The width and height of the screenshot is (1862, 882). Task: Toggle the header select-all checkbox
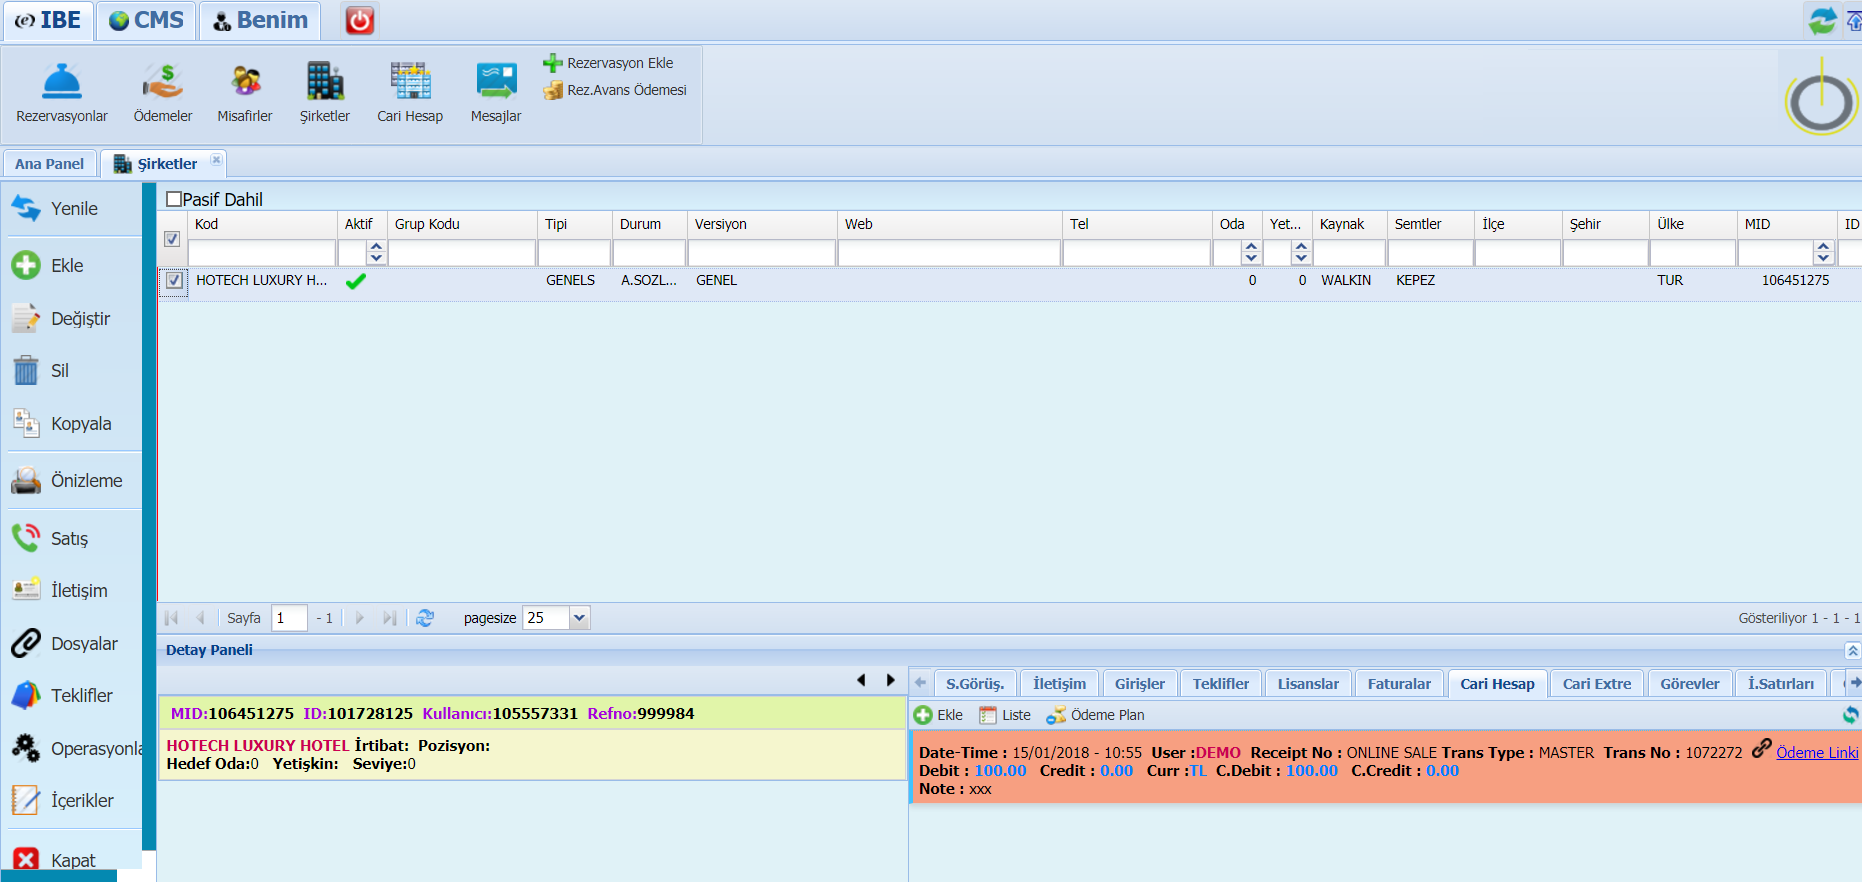tap(172, 239)
